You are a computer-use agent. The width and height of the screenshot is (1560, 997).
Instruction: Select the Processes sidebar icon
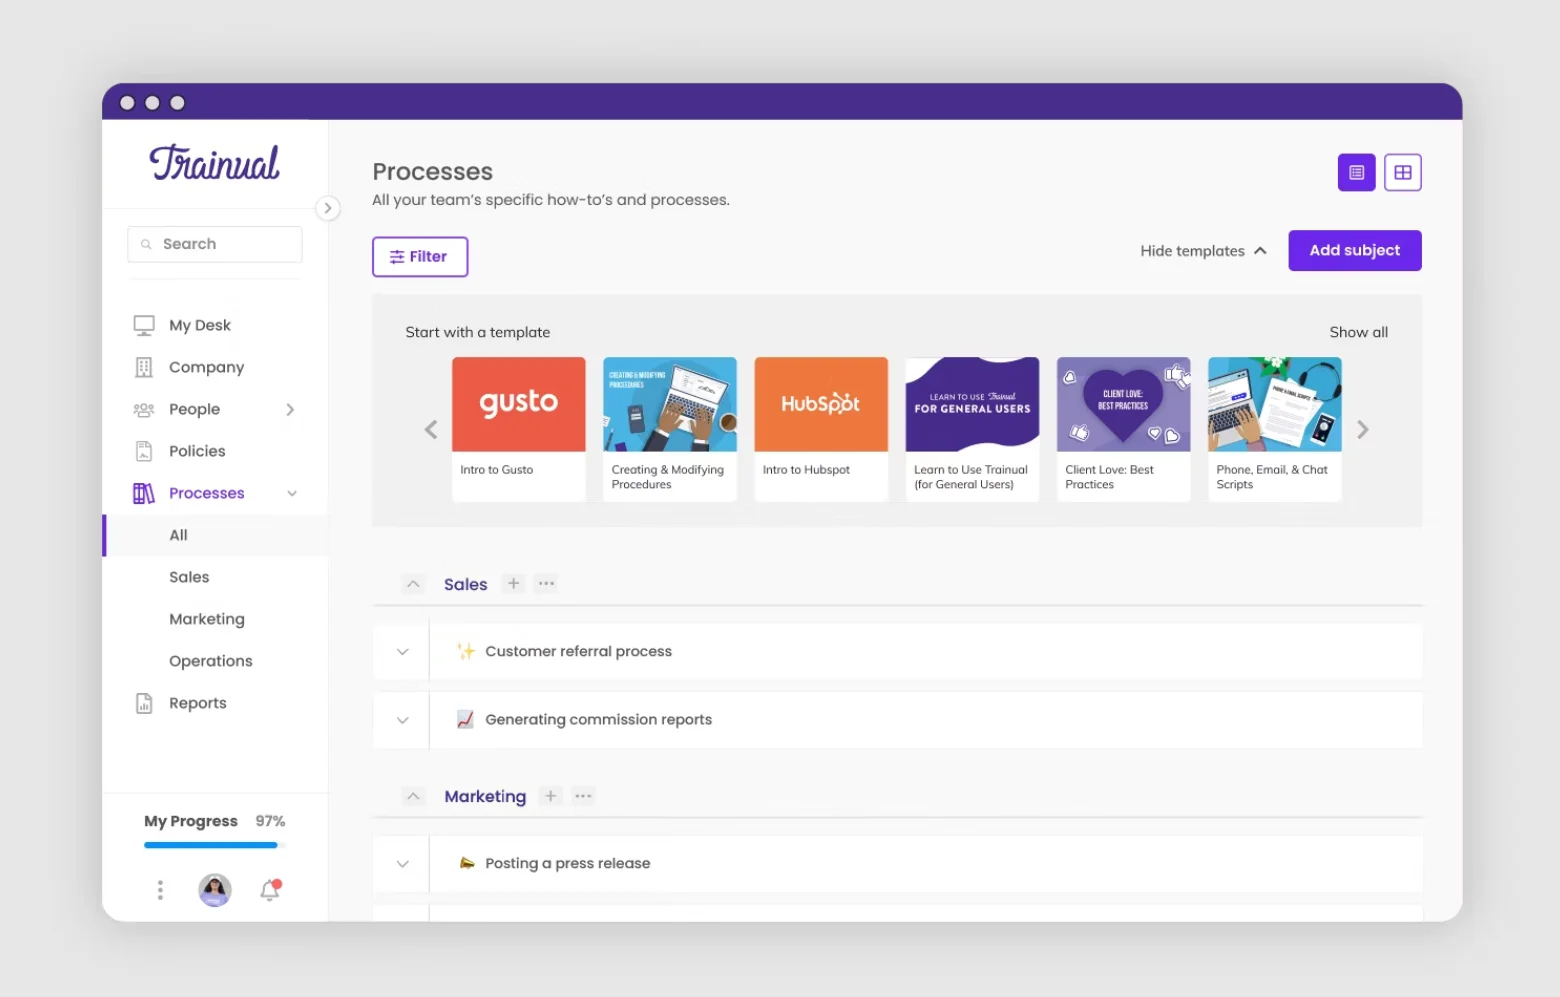pos(143,493)
